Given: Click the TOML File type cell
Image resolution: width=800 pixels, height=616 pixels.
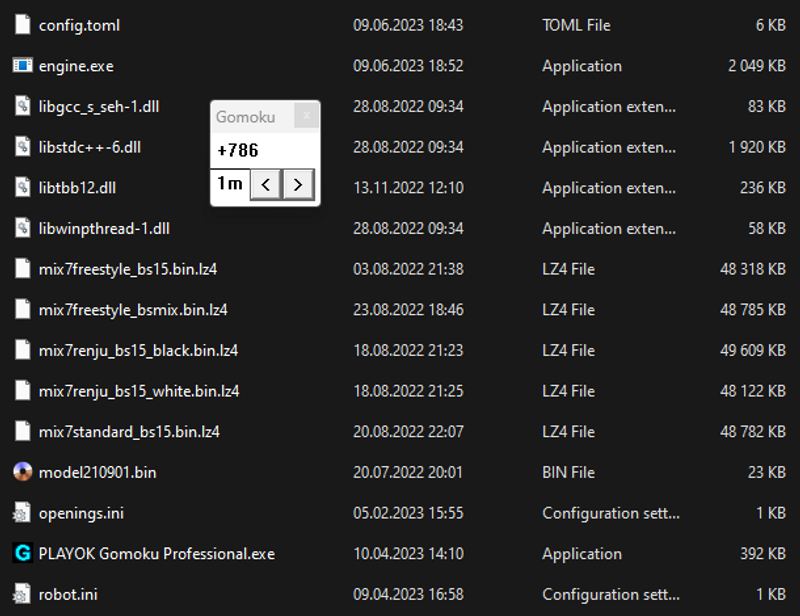Looking at the screenshot, I should pos(576,25).
